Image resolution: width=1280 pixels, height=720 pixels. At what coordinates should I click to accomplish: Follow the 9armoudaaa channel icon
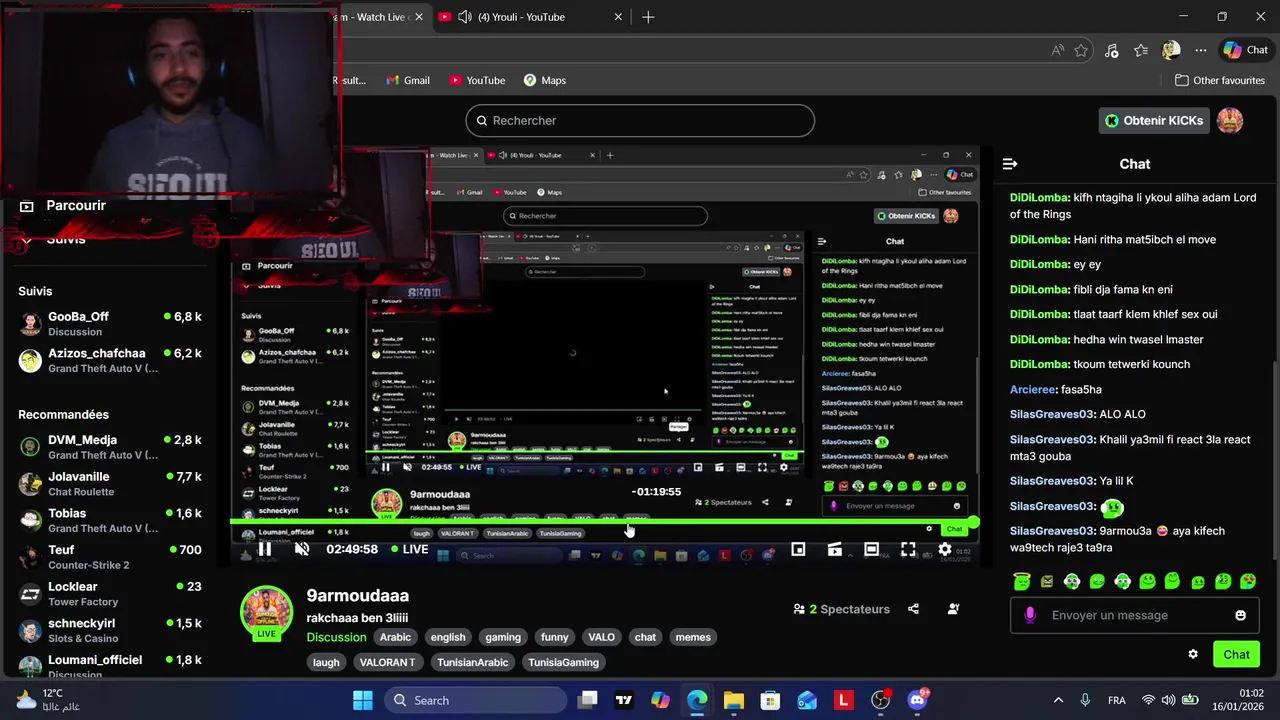pos(953,609)
